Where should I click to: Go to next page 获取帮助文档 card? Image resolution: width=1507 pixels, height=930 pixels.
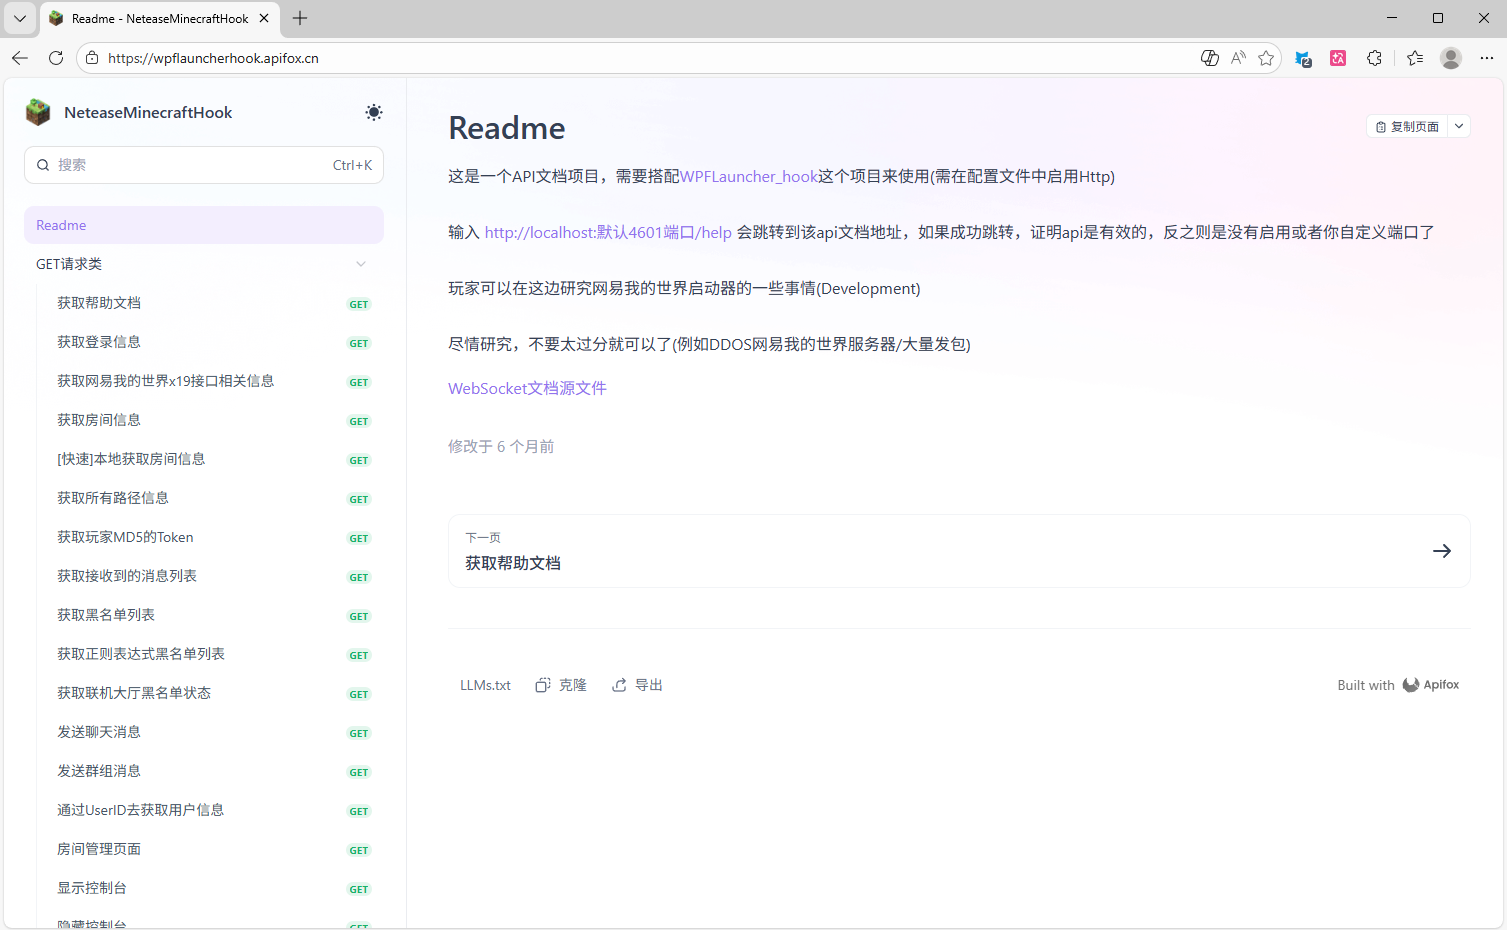click(959, 551)
